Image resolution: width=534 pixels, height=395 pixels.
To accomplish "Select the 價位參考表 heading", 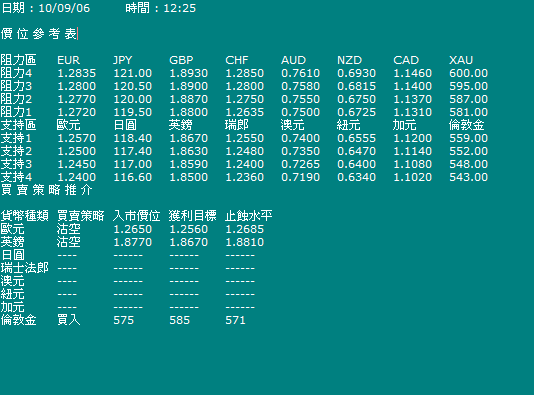I will click(39, 34).
